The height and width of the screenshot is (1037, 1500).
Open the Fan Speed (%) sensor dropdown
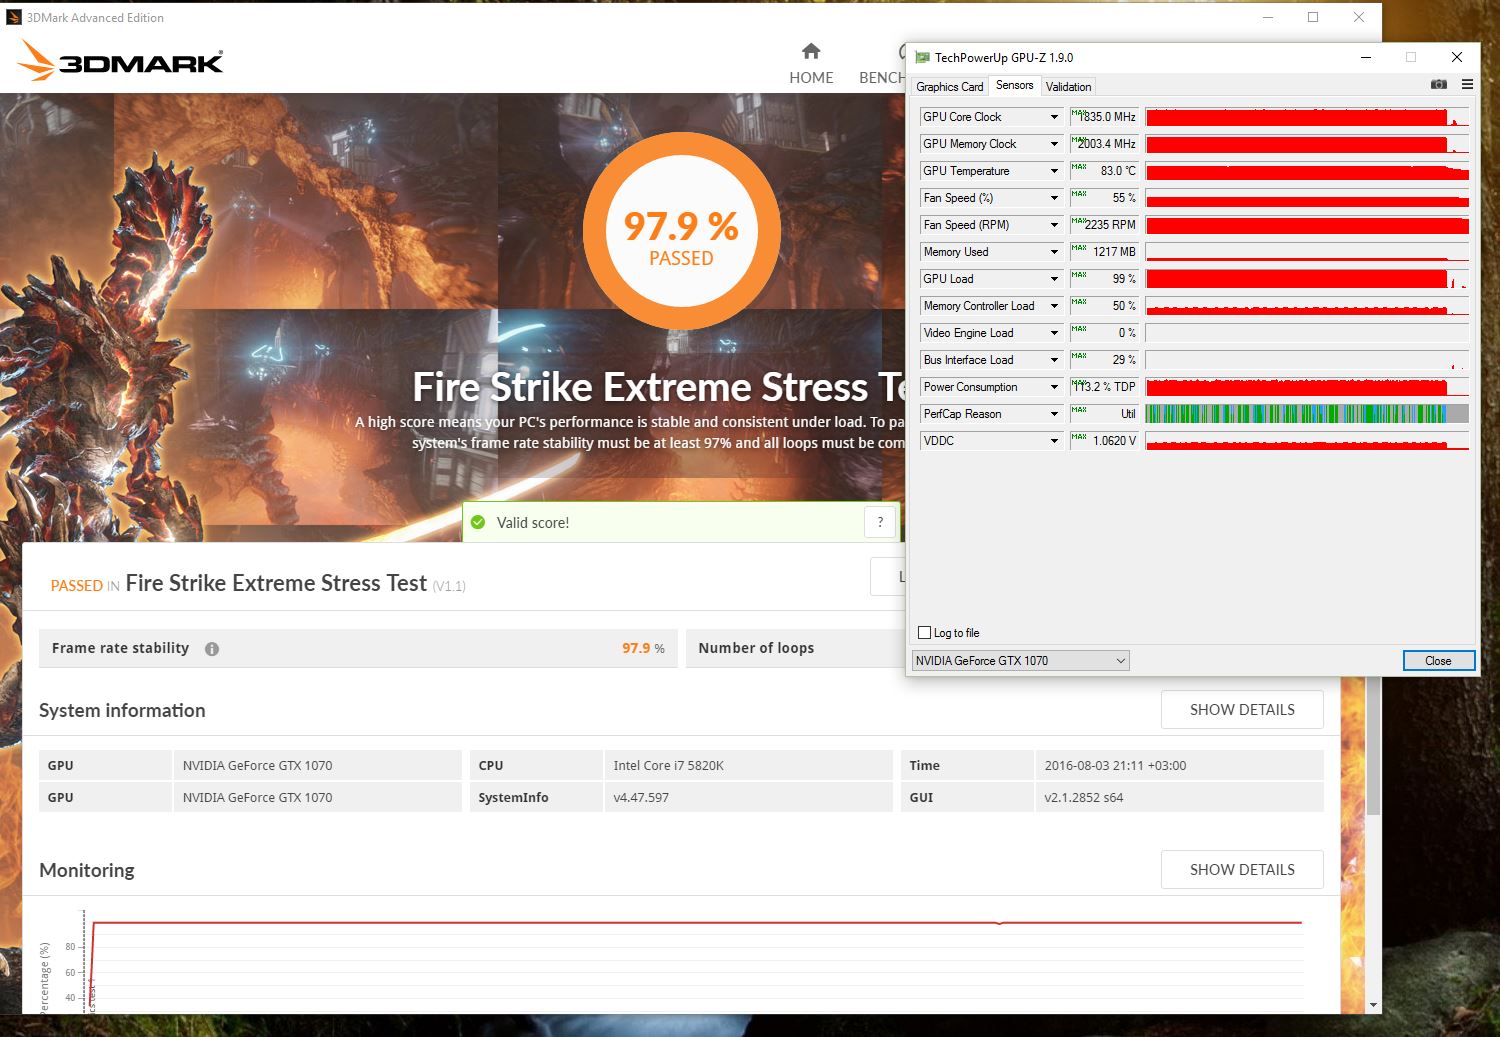1054,198
